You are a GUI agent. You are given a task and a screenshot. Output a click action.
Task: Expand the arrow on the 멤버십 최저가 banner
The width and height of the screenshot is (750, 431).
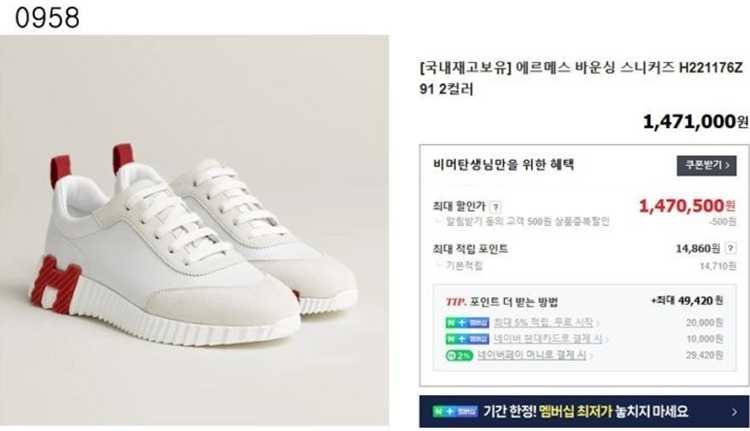(x=735, y=411)
